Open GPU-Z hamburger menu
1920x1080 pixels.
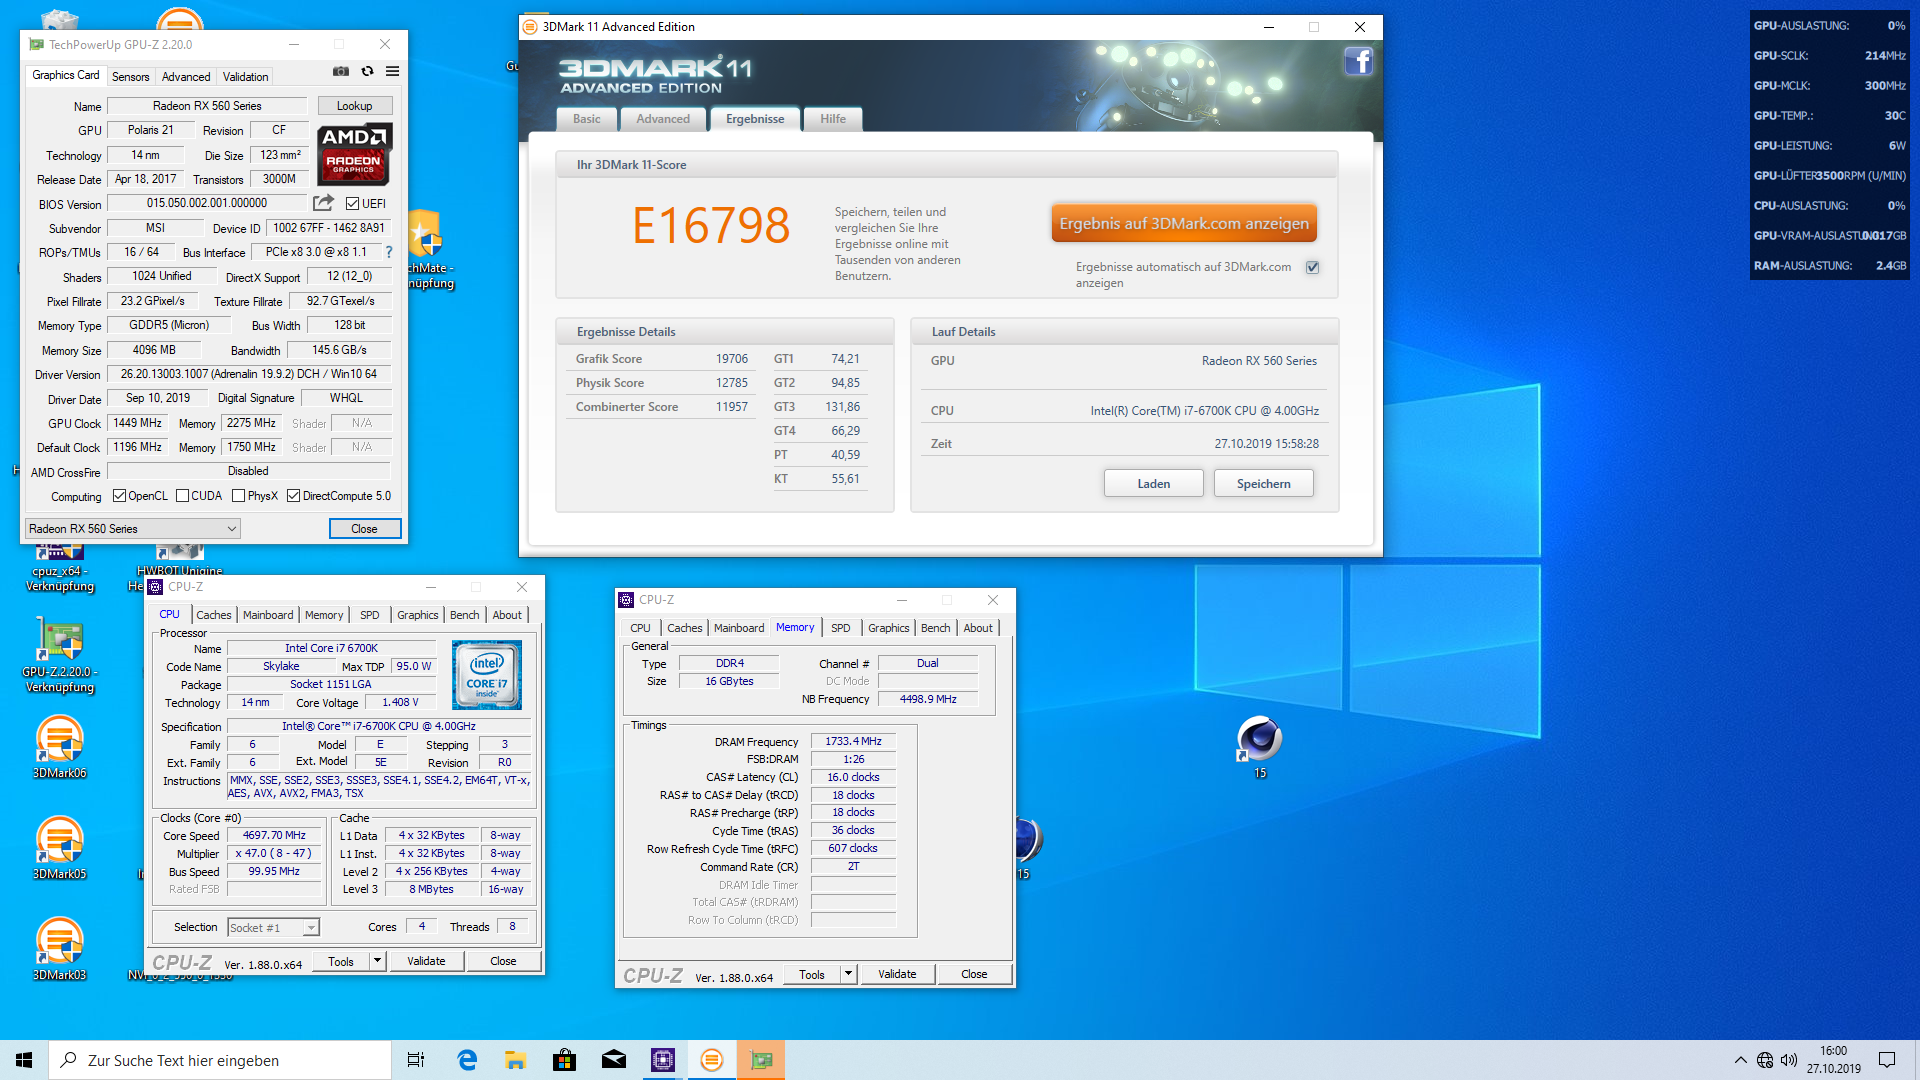(x=393, y=72)
